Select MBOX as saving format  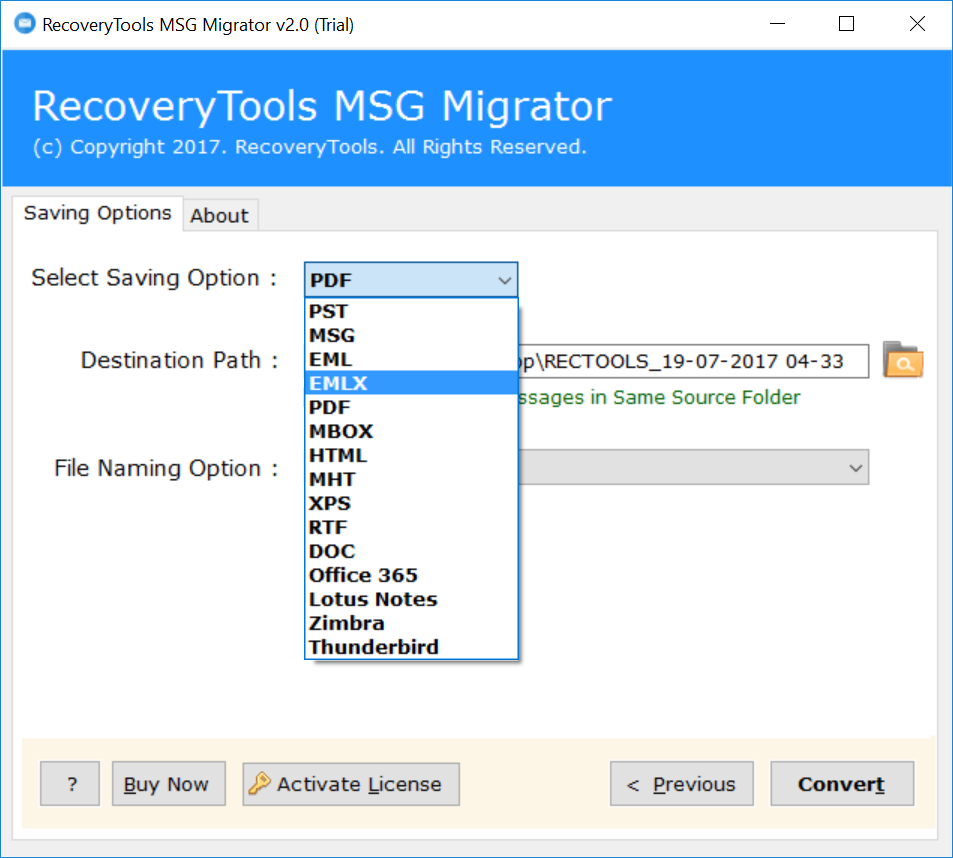(411, 431)
